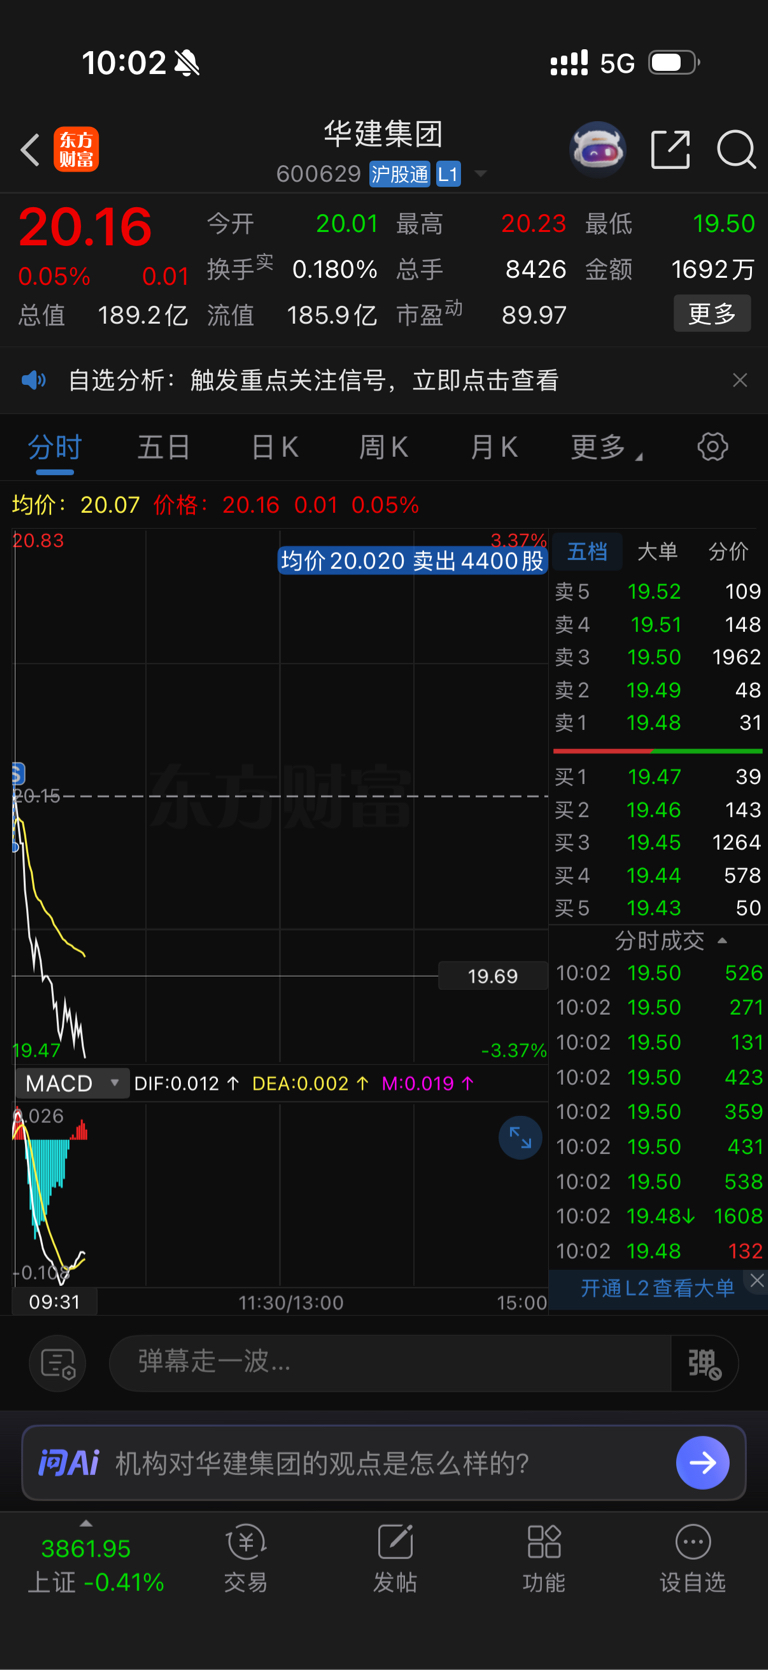Share the stock page via export icon
This screenshot has height=1670, width=768.
click(x=671, y=149)
